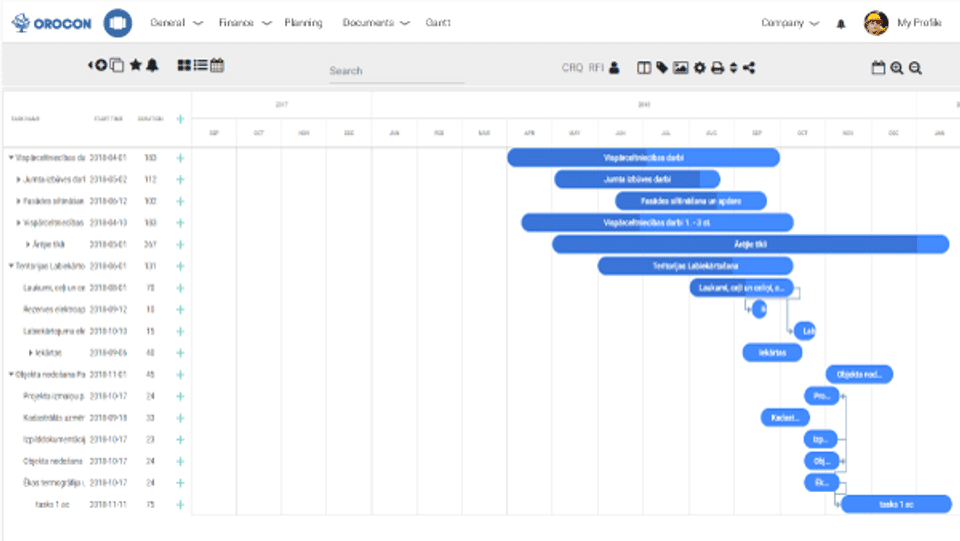
Task: Click the Task Name column header
Action: click(x=26, y=119)
